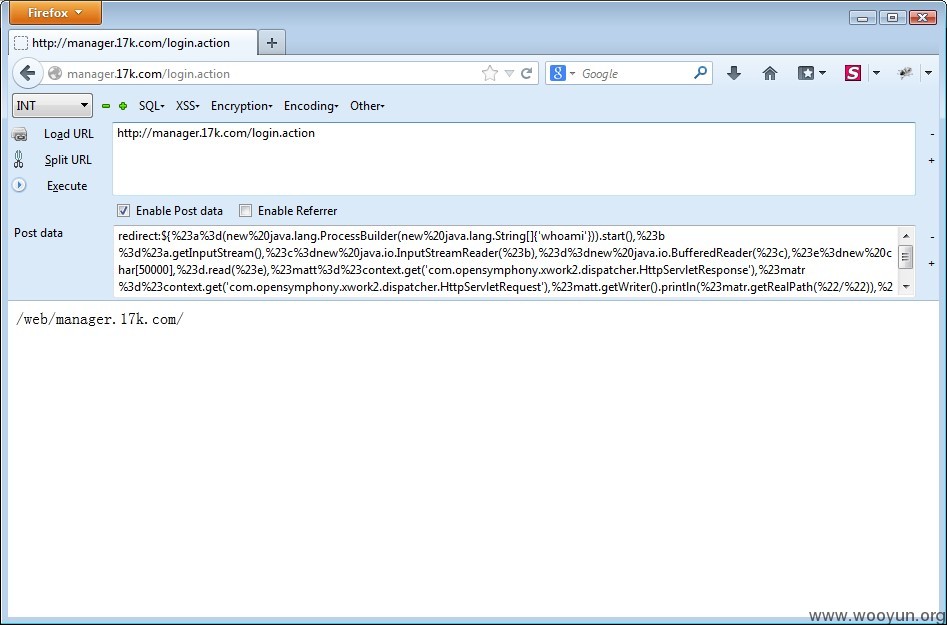Select the manager.17k.com/login.action tab
Image resolution: width=947 pixels, height=625 pixels.
pyautogui.click(x=133, y=43)
